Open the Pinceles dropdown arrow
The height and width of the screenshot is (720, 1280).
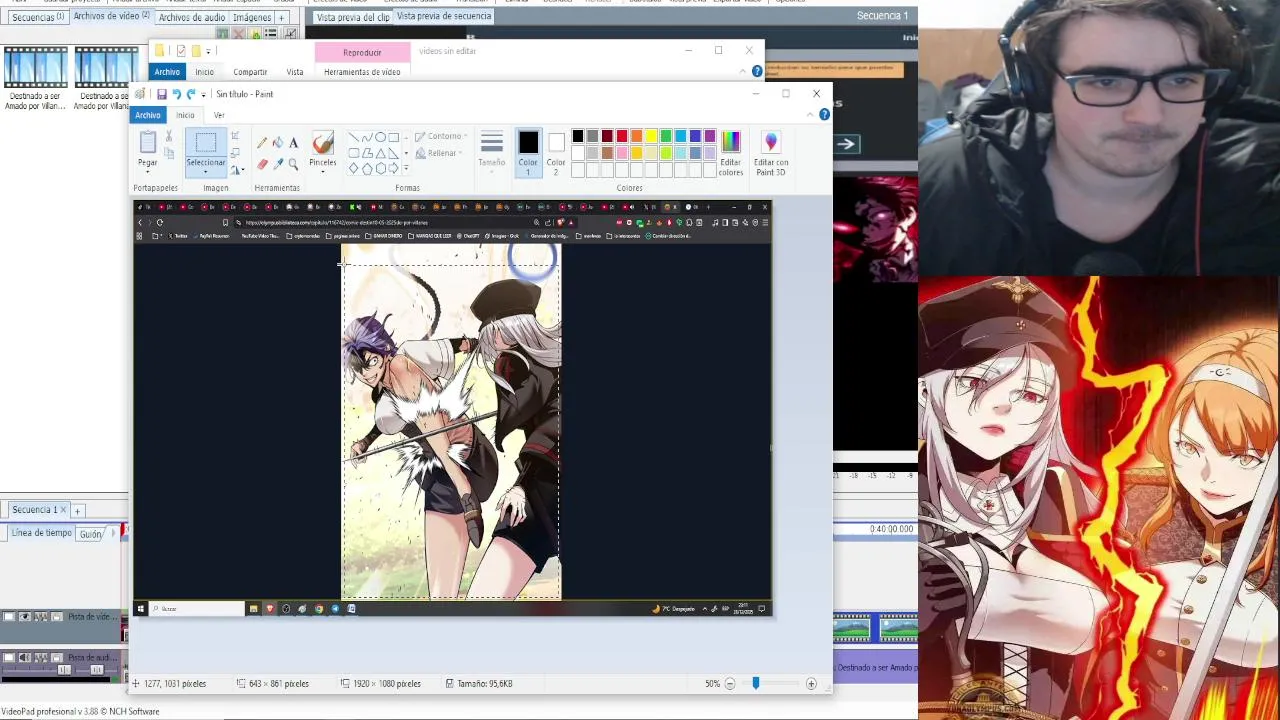tap(322, 171)
